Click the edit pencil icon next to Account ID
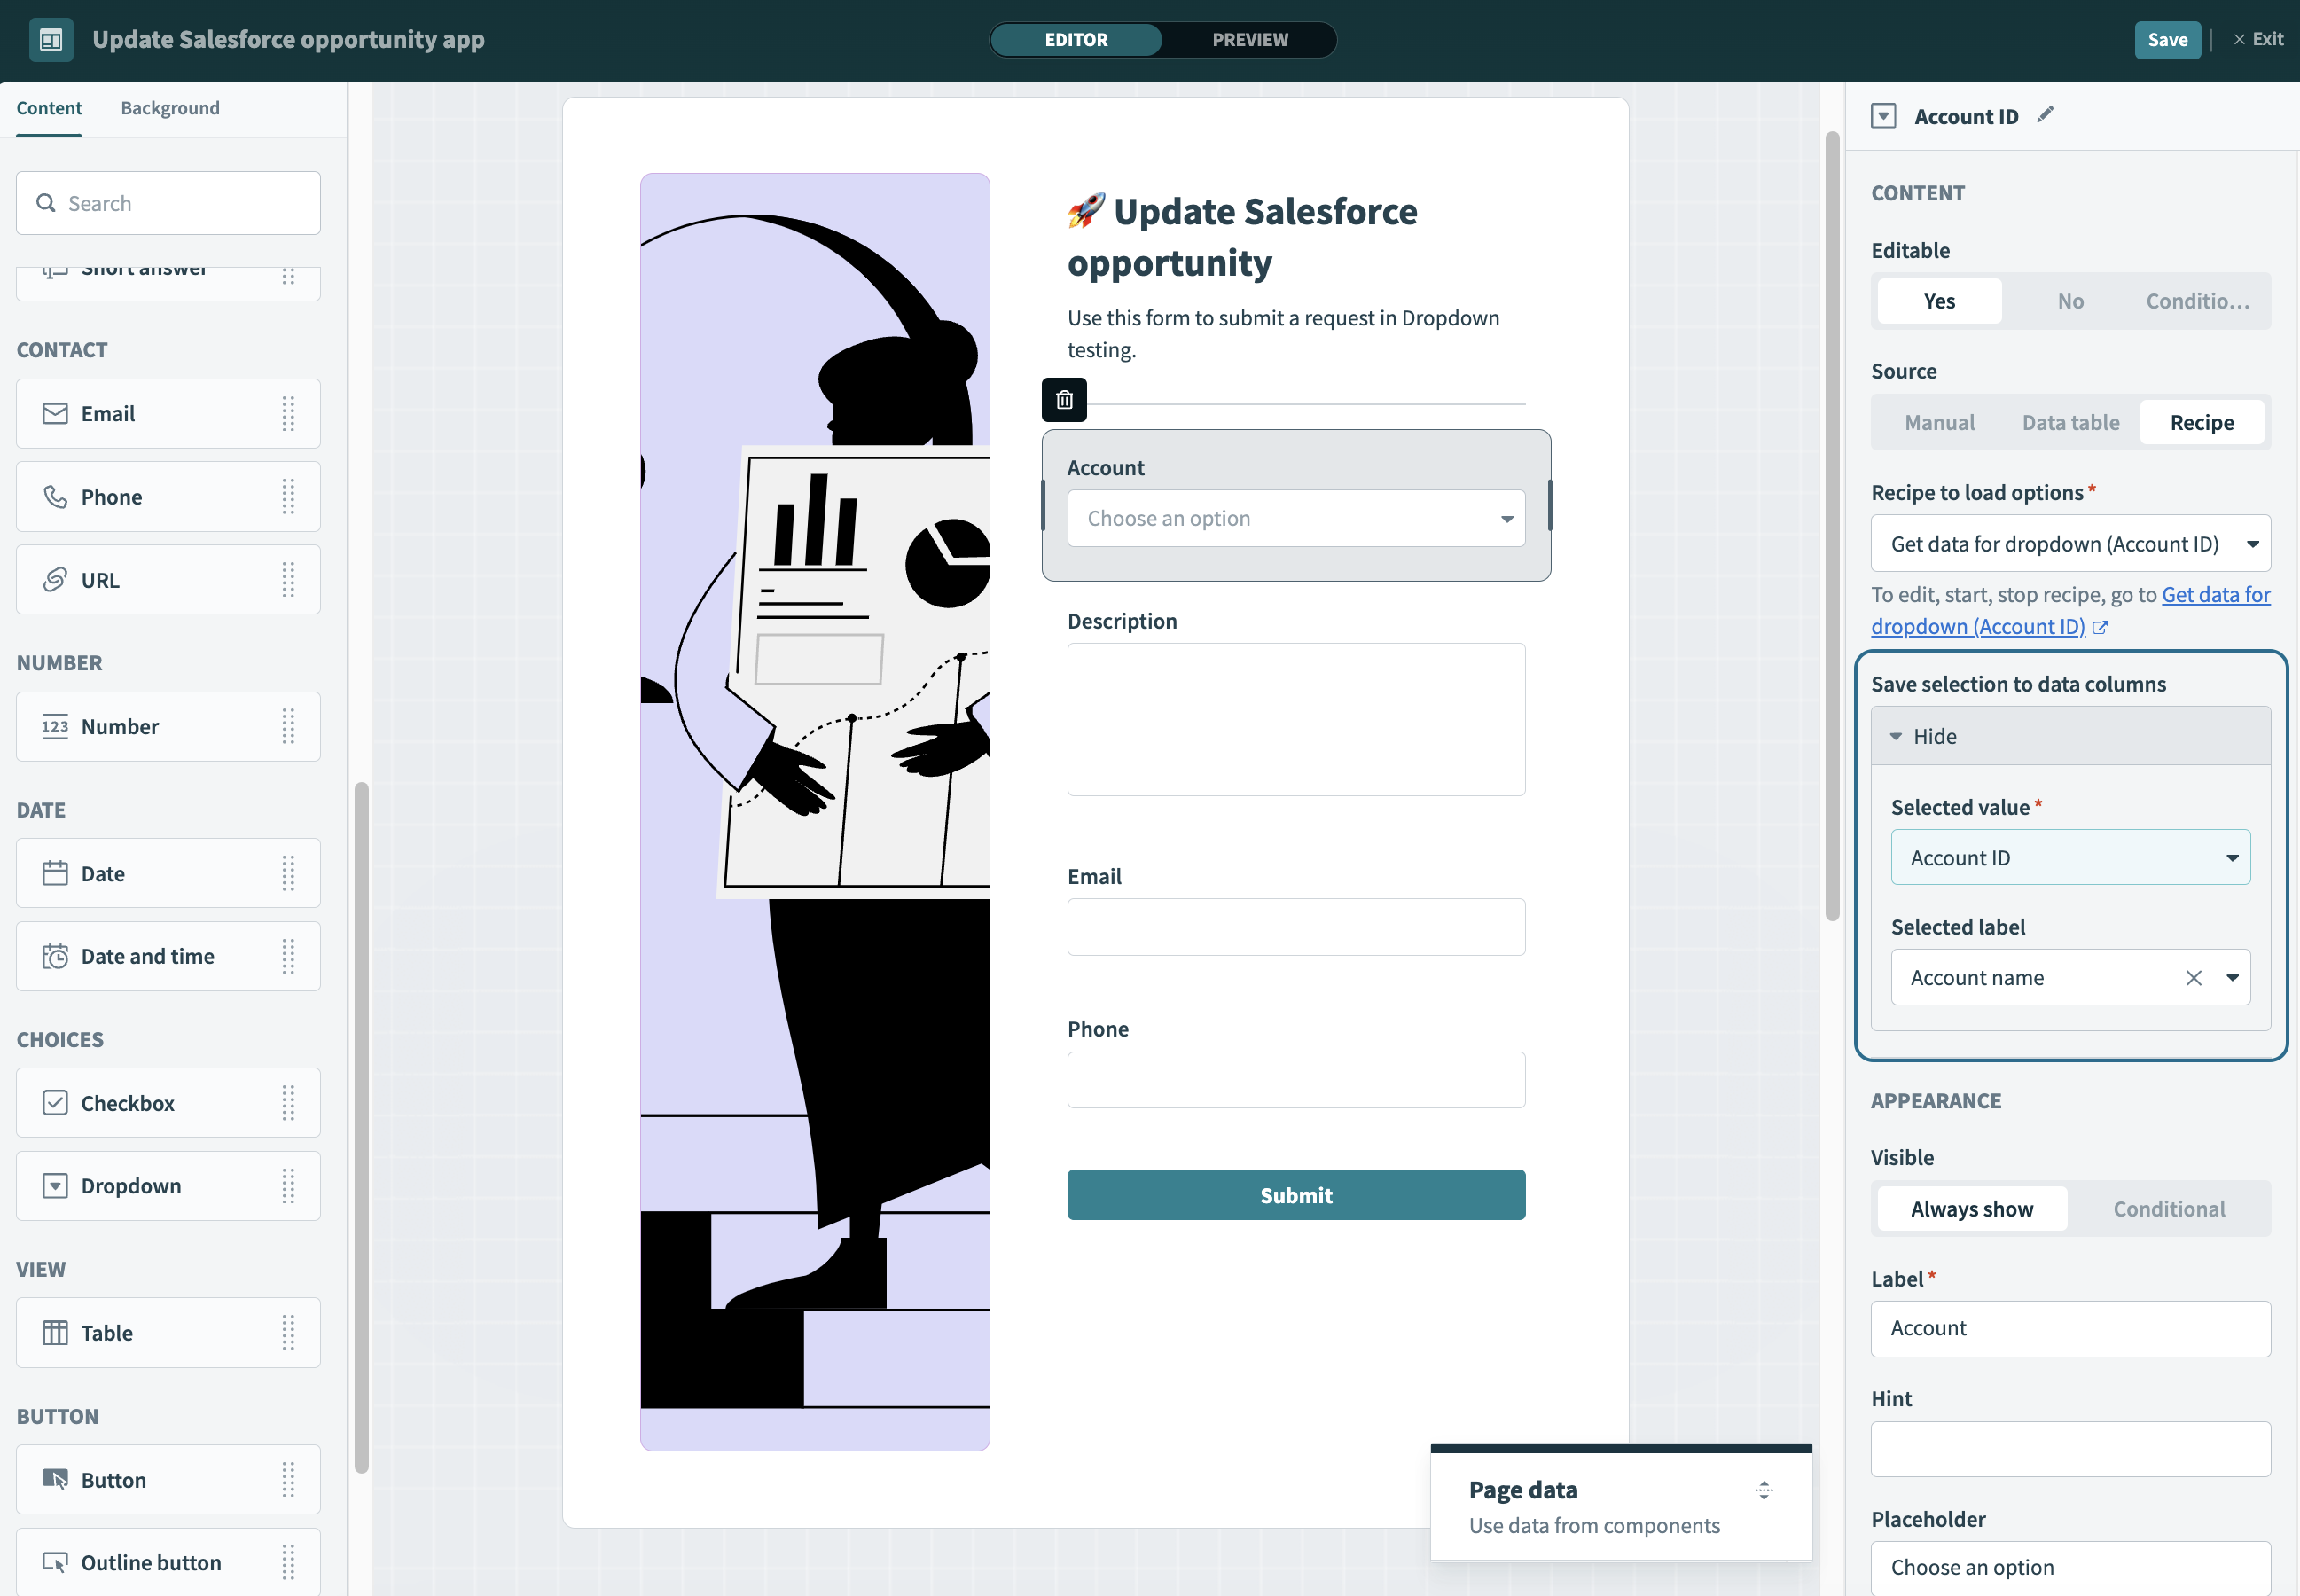 click(2045, 113)
